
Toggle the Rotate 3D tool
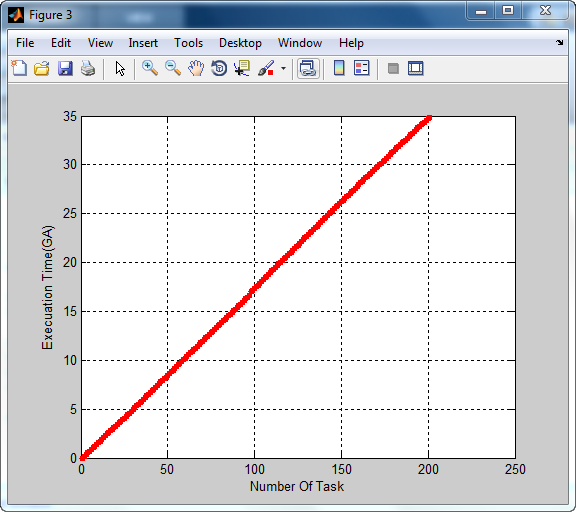(219, 68)
